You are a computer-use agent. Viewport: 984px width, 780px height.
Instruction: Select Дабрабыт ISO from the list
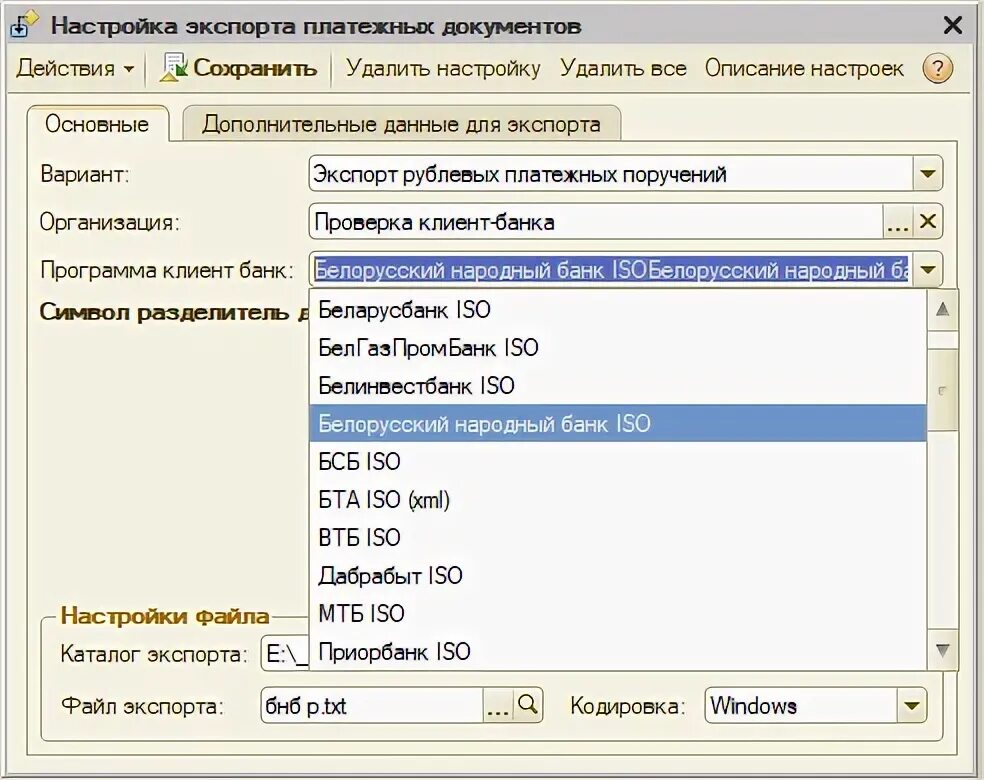pos(618,575)
